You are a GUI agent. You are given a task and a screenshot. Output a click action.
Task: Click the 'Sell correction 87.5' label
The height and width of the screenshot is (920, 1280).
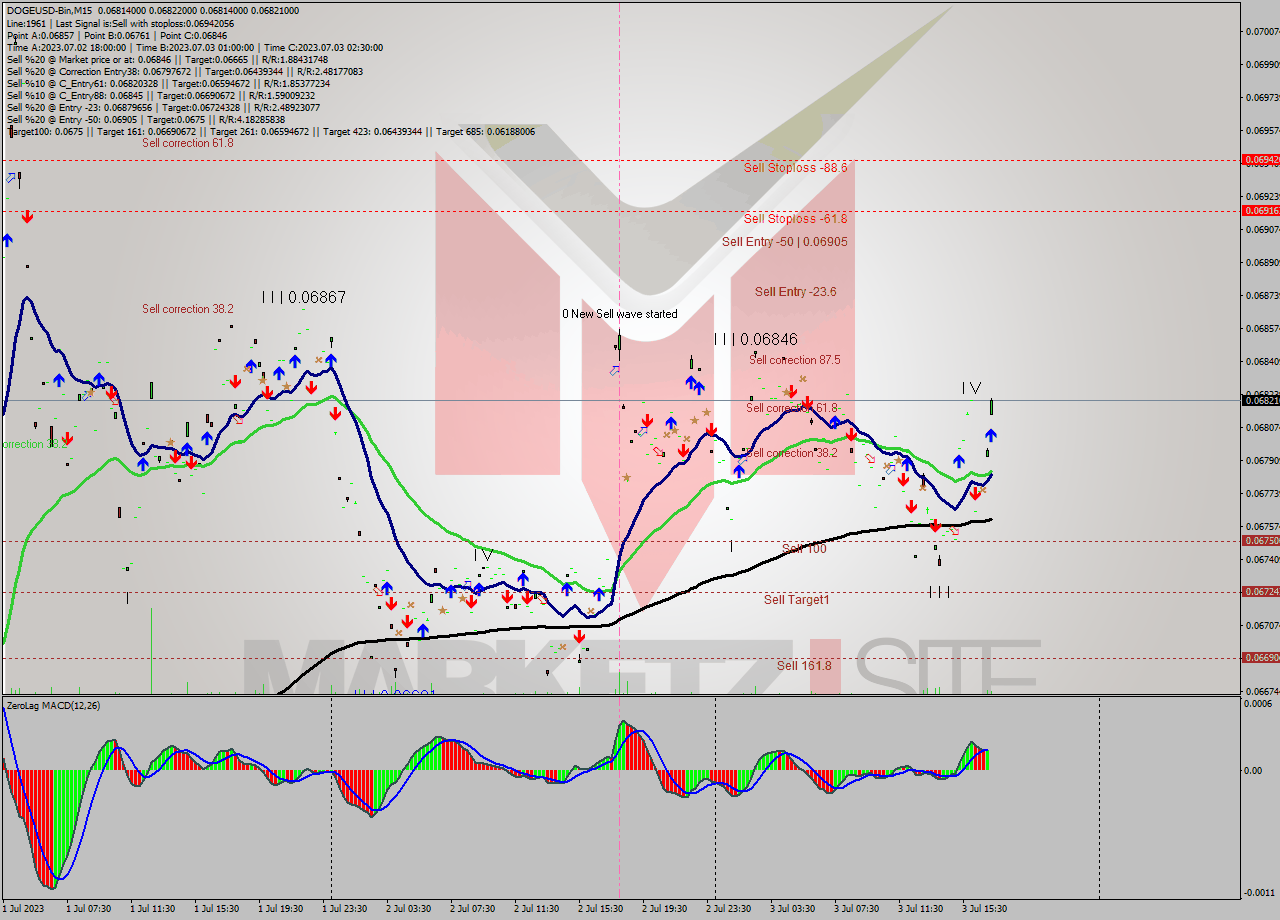pos(794,360)
